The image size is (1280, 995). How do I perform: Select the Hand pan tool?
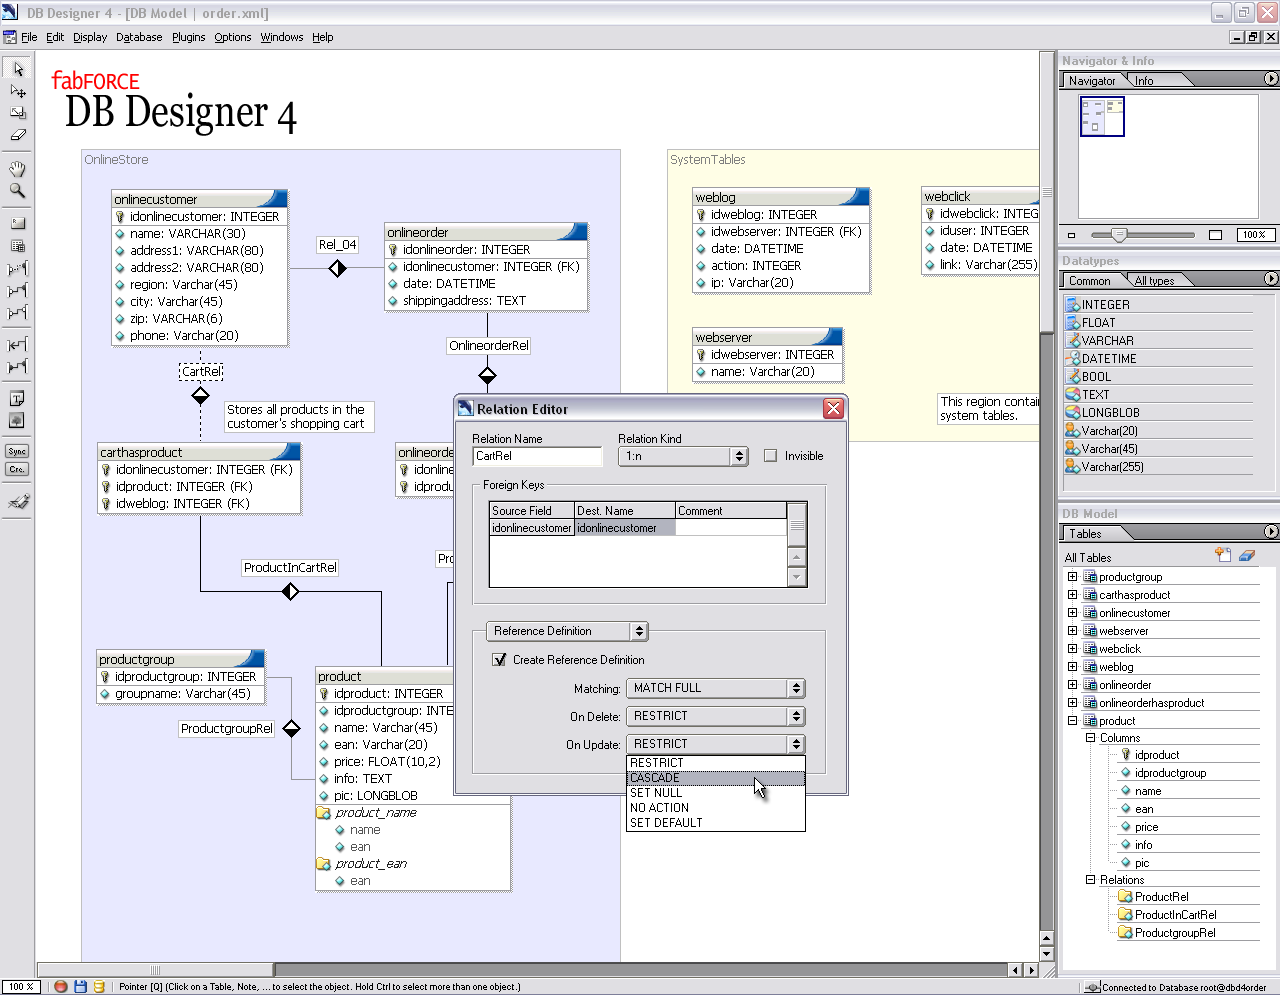(x=17, y=168)
